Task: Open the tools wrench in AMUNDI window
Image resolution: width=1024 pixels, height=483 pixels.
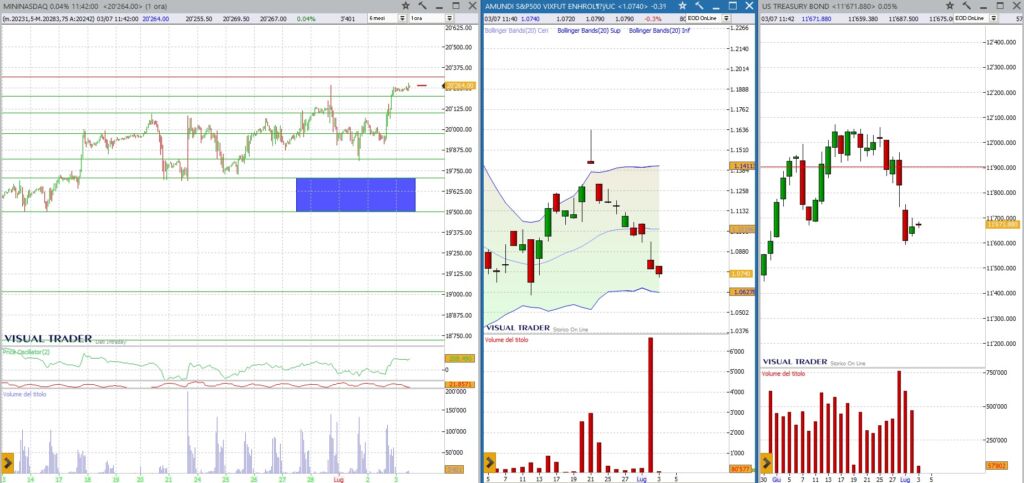Action: [699, 6]
